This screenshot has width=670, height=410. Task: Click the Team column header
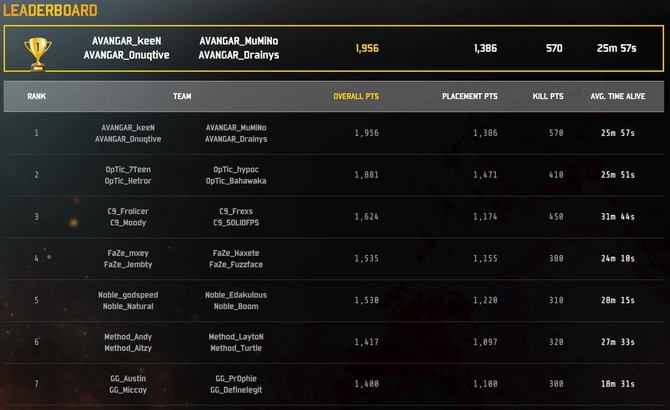(182, 97)
